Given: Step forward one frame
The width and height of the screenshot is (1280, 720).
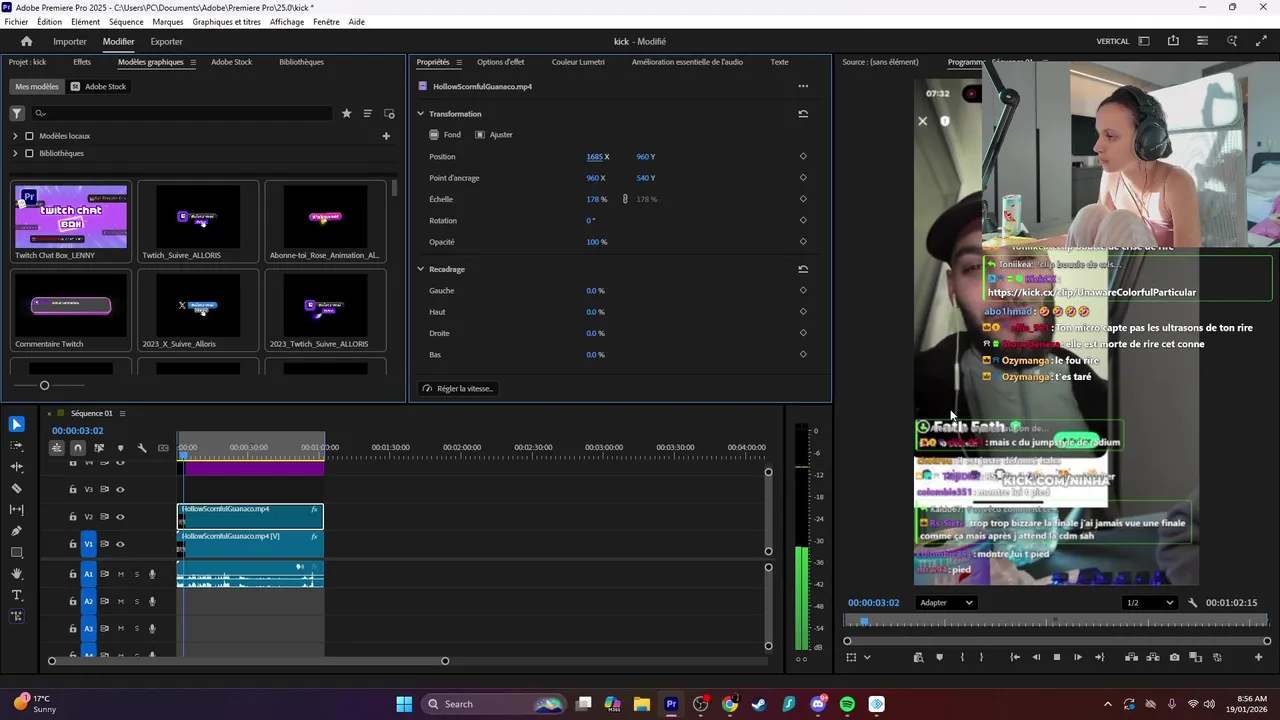Looking at the screenshot, I should click(x=1078, y=657).
